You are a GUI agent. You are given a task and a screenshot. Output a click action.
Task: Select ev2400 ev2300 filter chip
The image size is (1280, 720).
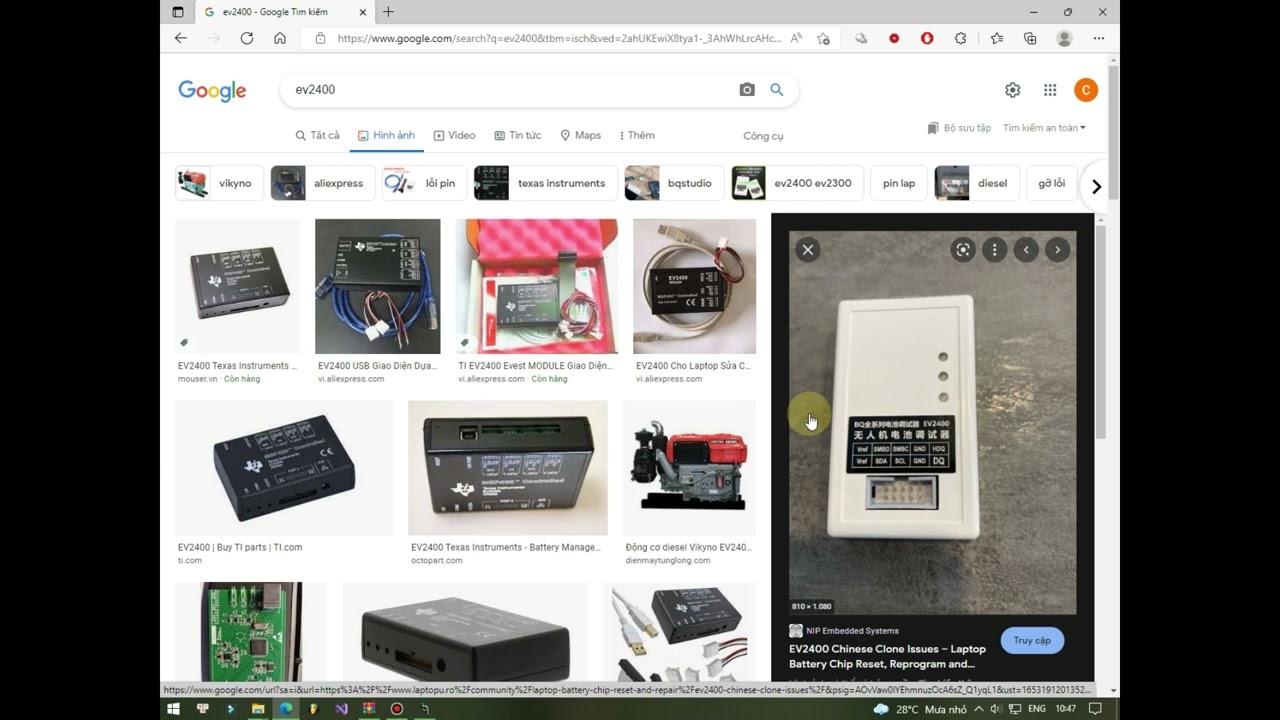[798, 183]
